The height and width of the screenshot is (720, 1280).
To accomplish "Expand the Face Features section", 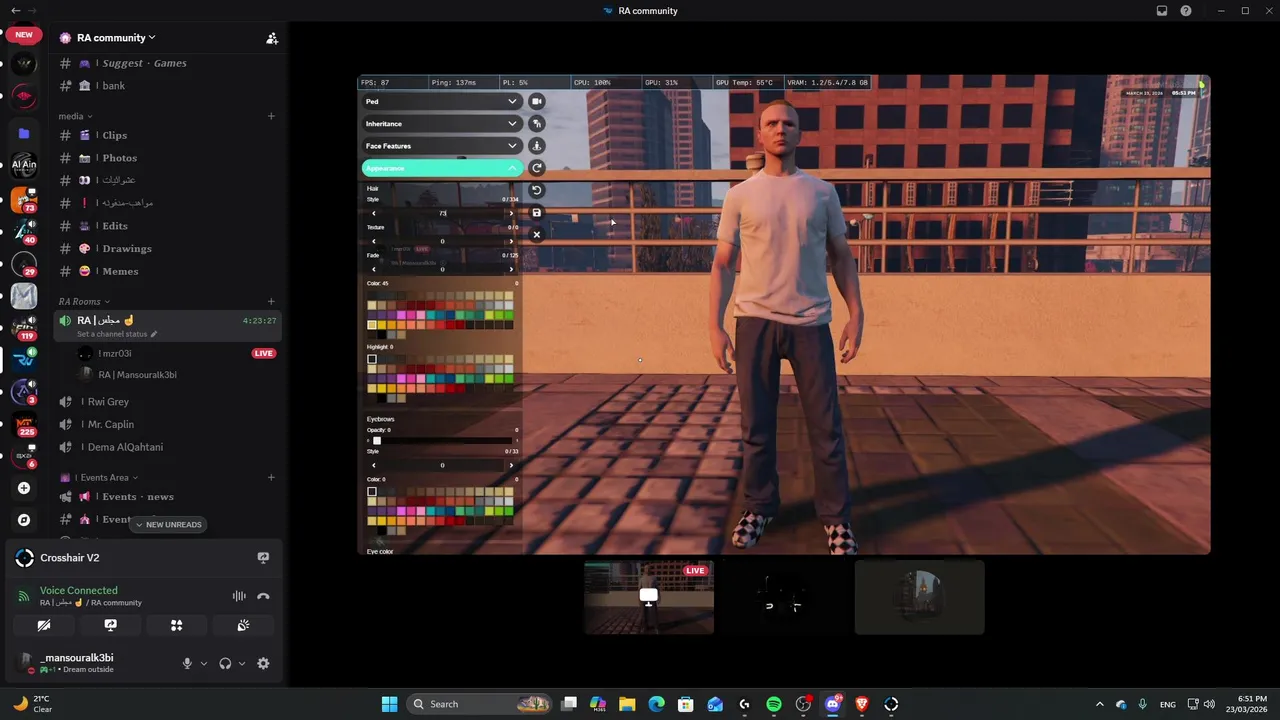I will [x=442, y=146].
